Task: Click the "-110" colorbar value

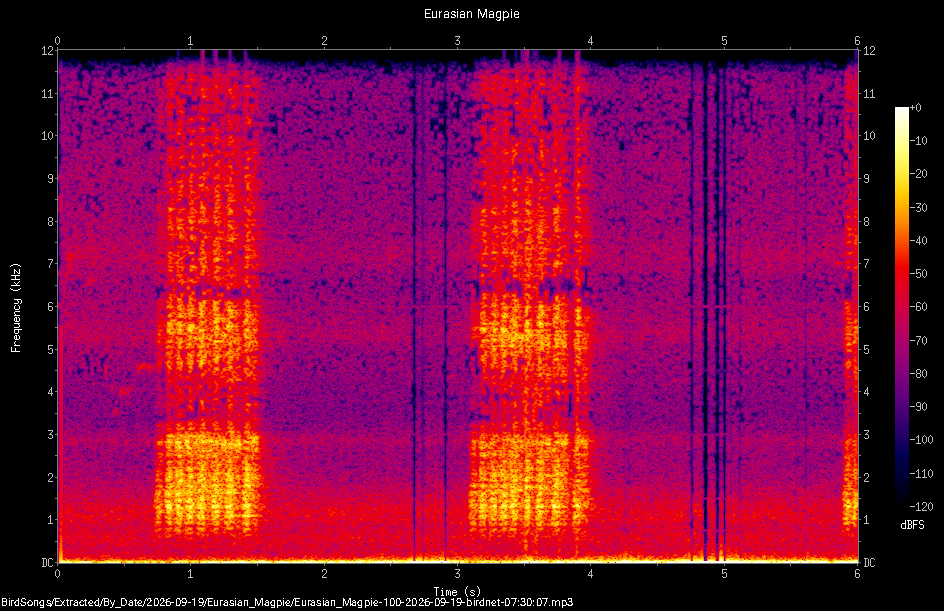Action: pyautogui.click(x=921, y=474)
